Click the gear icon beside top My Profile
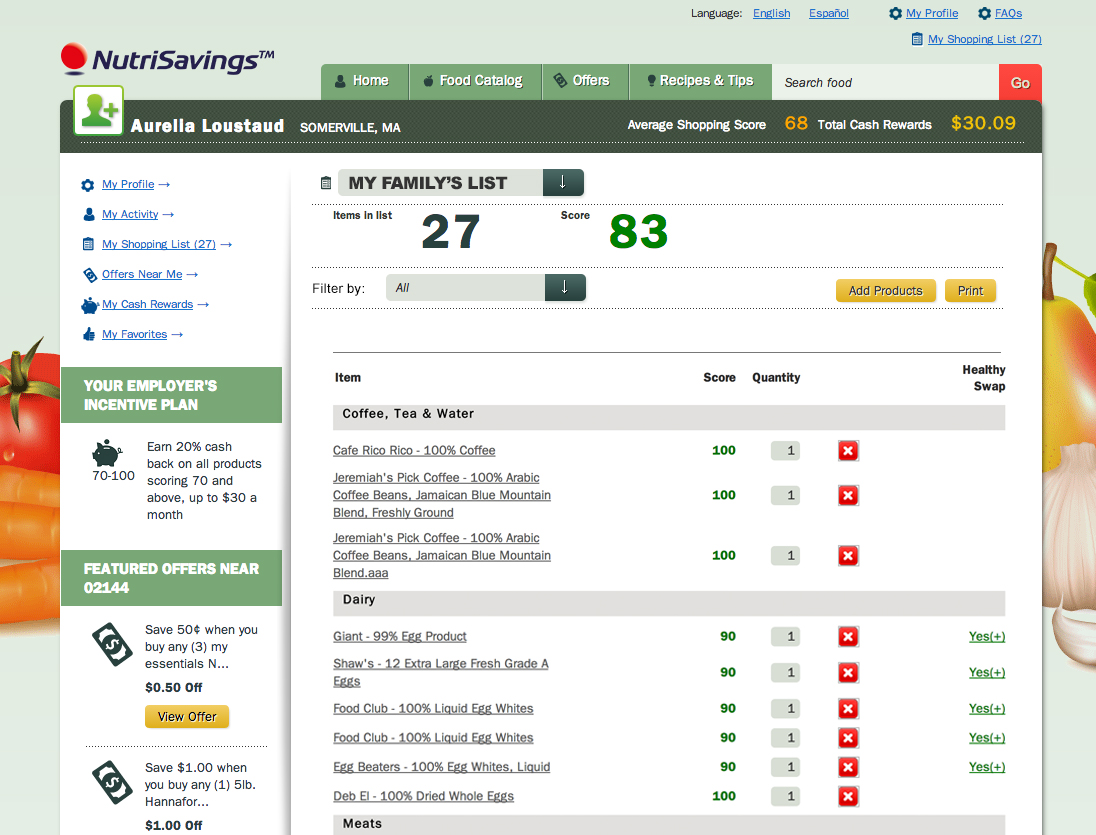The width and height of the screenshot is (1096, 835). pyautogui.click(x=895, y=13)
